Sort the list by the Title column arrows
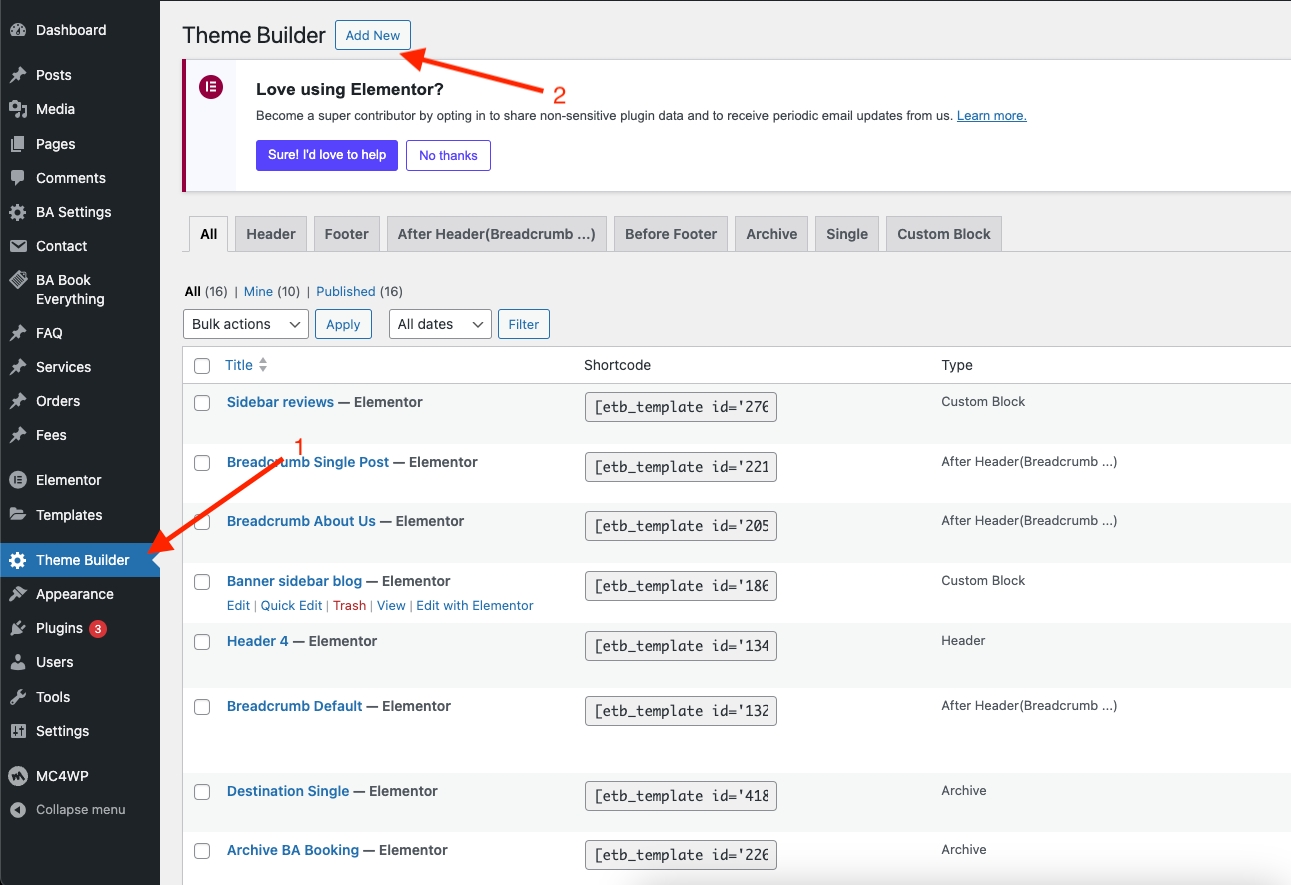Screen dimensions: 1291x885 (x=263, y=365)
